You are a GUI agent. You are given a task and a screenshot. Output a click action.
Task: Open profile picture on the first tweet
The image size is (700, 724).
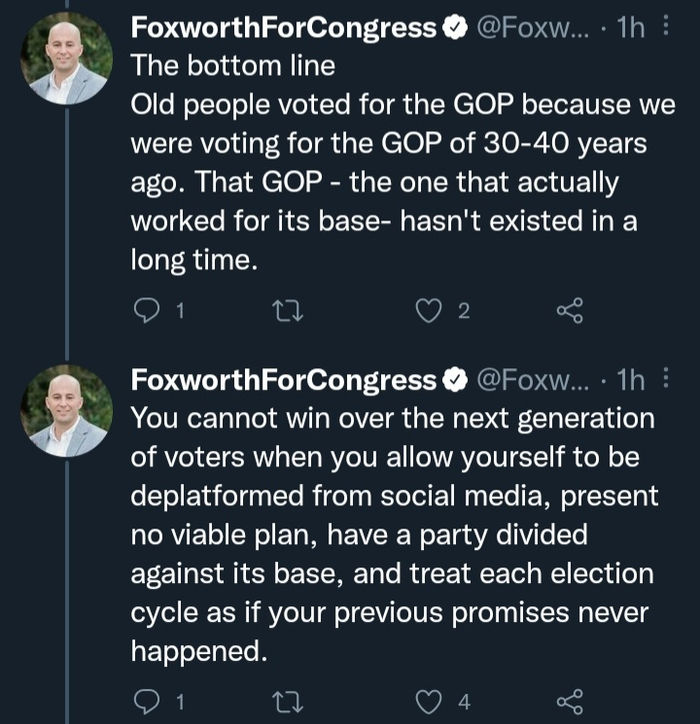[67, 58]
